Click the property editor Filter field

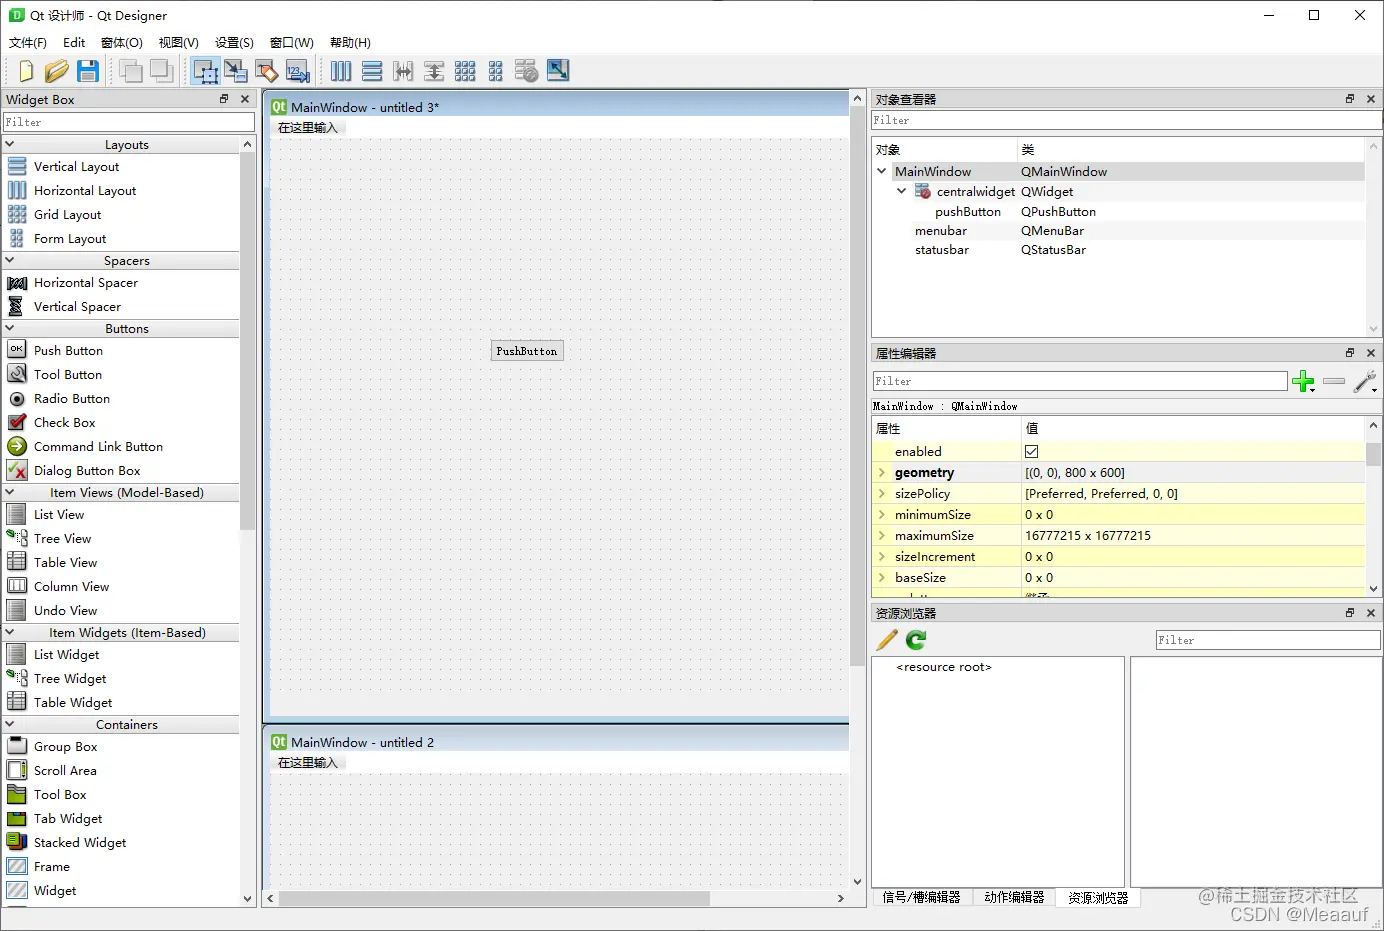(1080, 381)
